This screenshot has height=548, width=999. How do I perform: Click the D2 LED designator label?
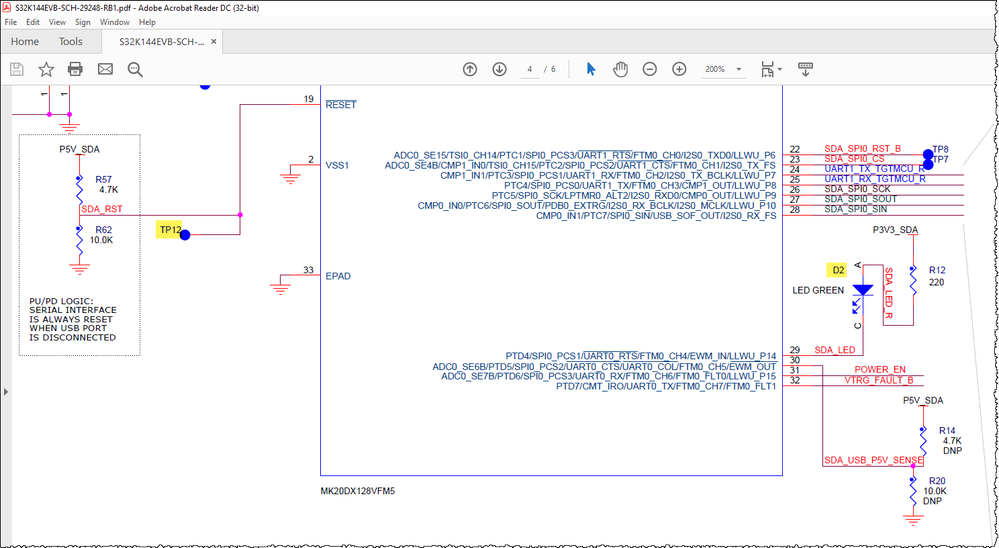838,270
